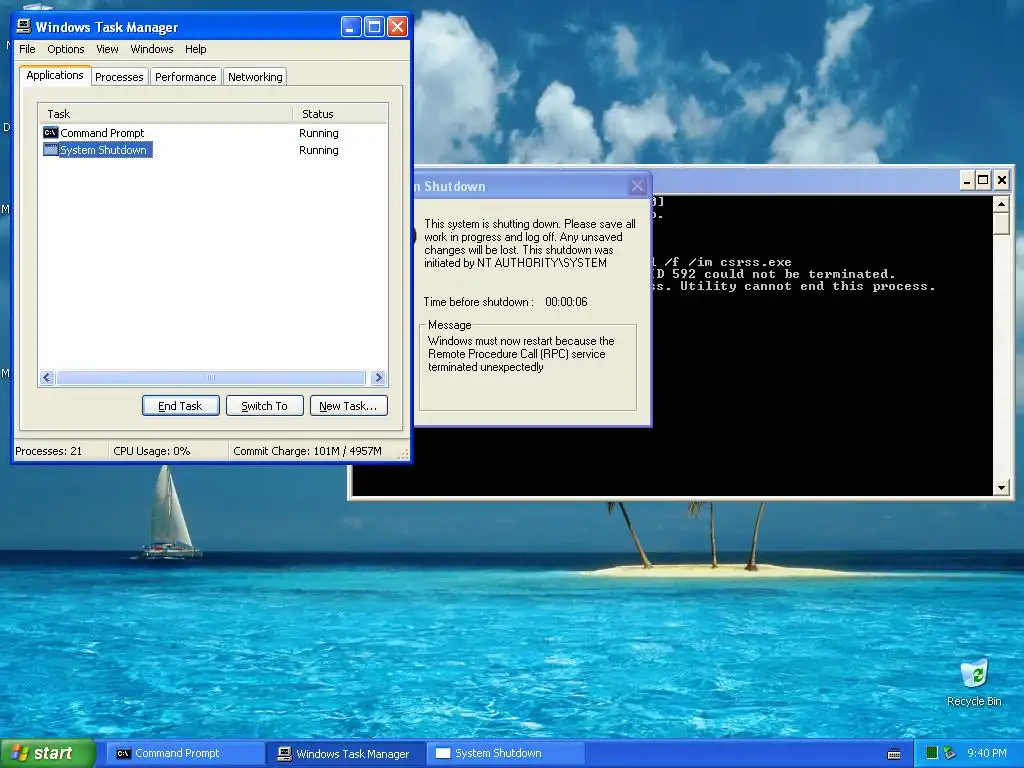Image resolution: width=1024 pixels, height=768 pixels.
Task: Click Command Prompt scroll up arrow
Action: [1001, 204]
